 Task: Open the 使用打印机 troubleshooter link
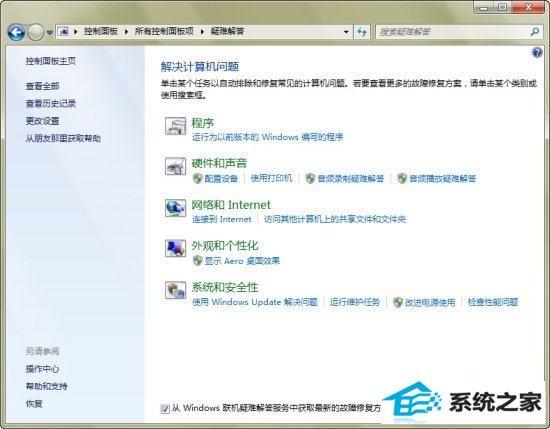271,178
